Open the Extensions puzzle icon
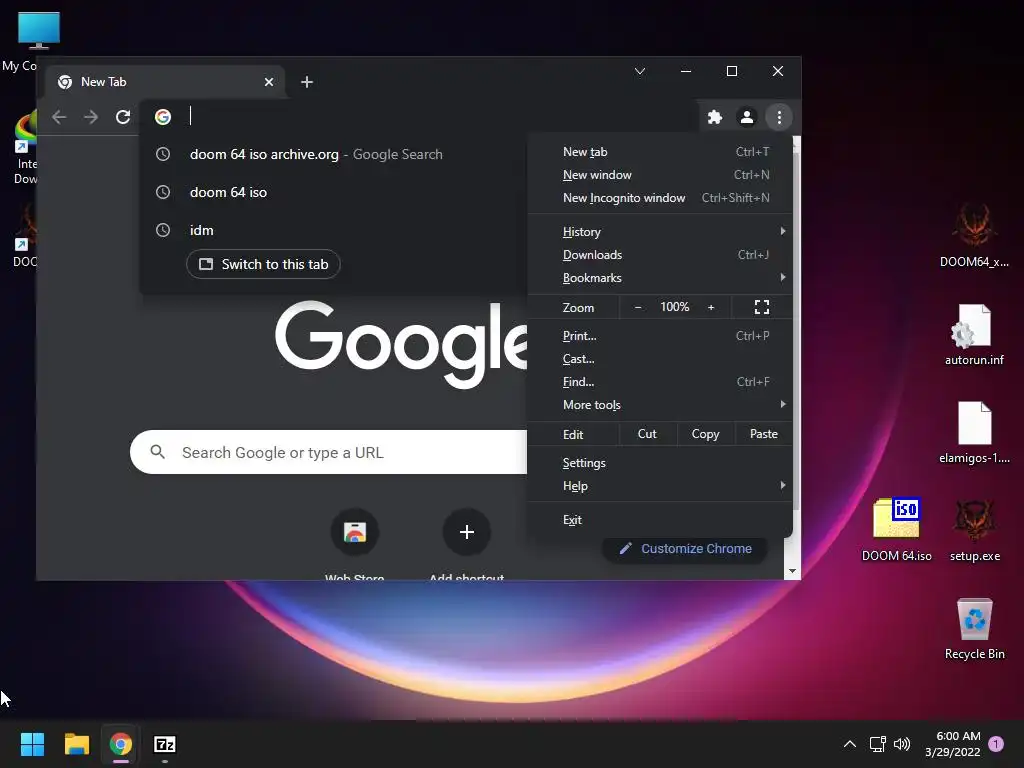Viewport: 1024px width, 768px height. coord(715,117)
